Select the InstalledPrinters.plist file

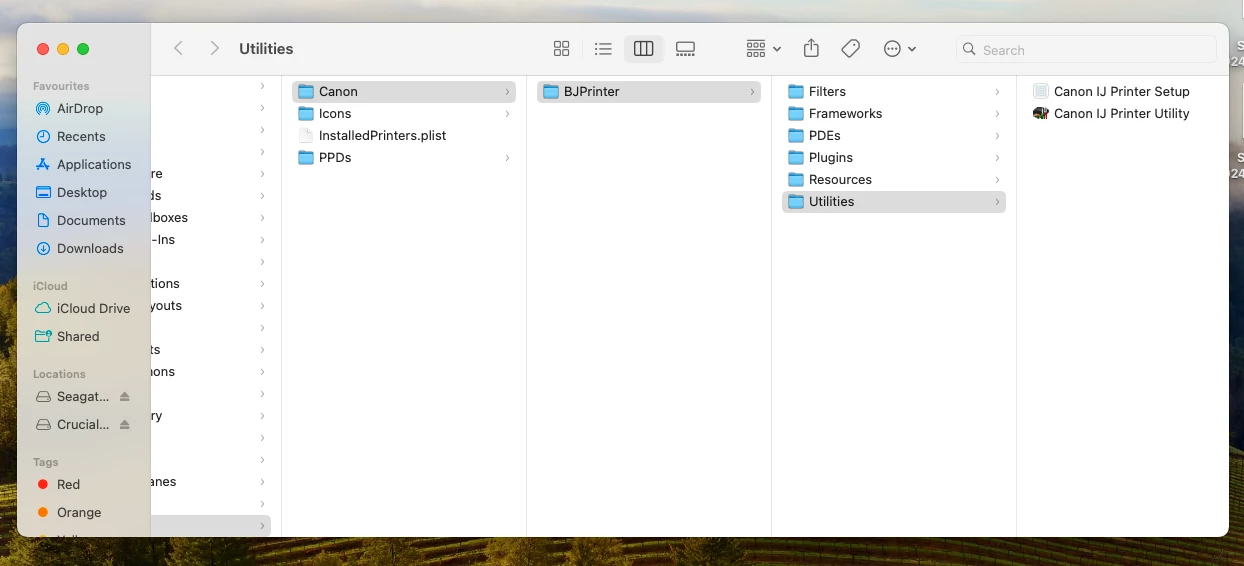click(404, 135)
